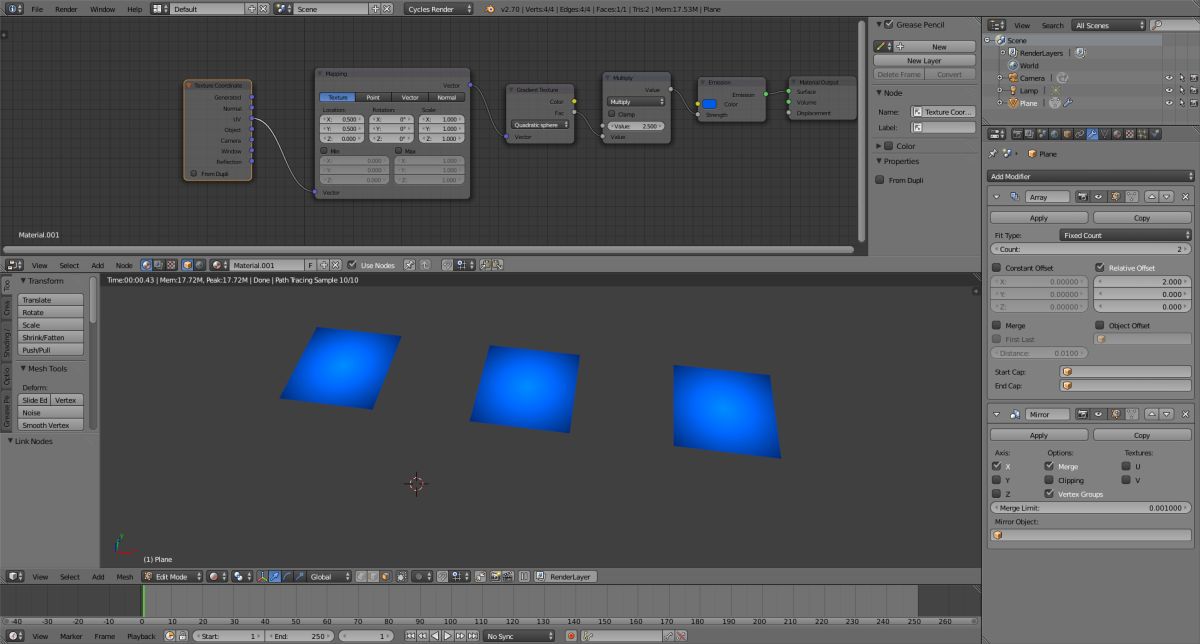This screenshot has width=1200, height=644.
Task: Toggle the Use Nodes checkbox
Action: click(352, 265)
